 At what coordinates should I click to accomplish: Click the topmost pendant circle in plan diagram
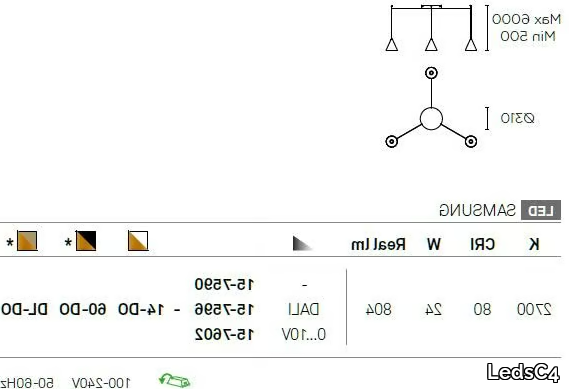point(431,73)
